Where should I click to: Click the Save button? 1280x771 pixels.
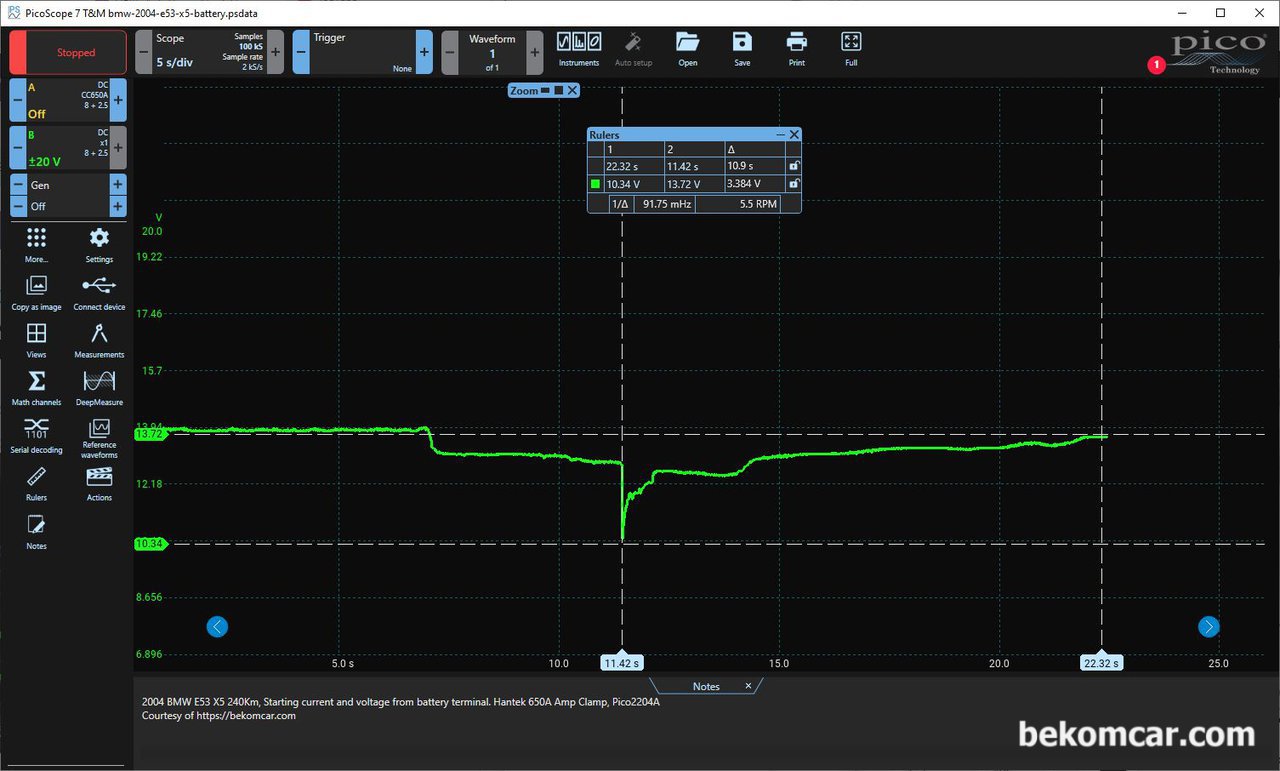point(742,49)
